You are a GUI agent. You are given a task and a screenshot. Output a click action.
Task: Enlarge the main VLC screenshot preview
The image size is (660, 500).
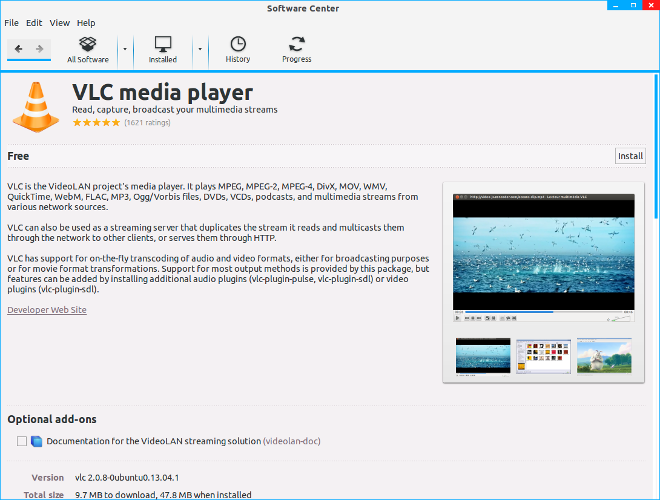coord(543,258)
